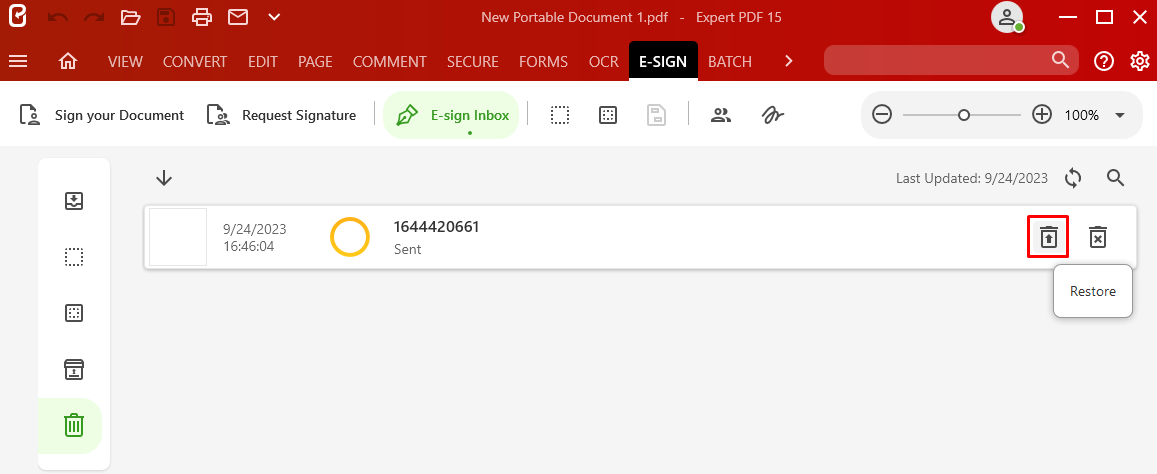Open the FORMS ribbon tab
Screen dimensions: 1157x474
544,62
